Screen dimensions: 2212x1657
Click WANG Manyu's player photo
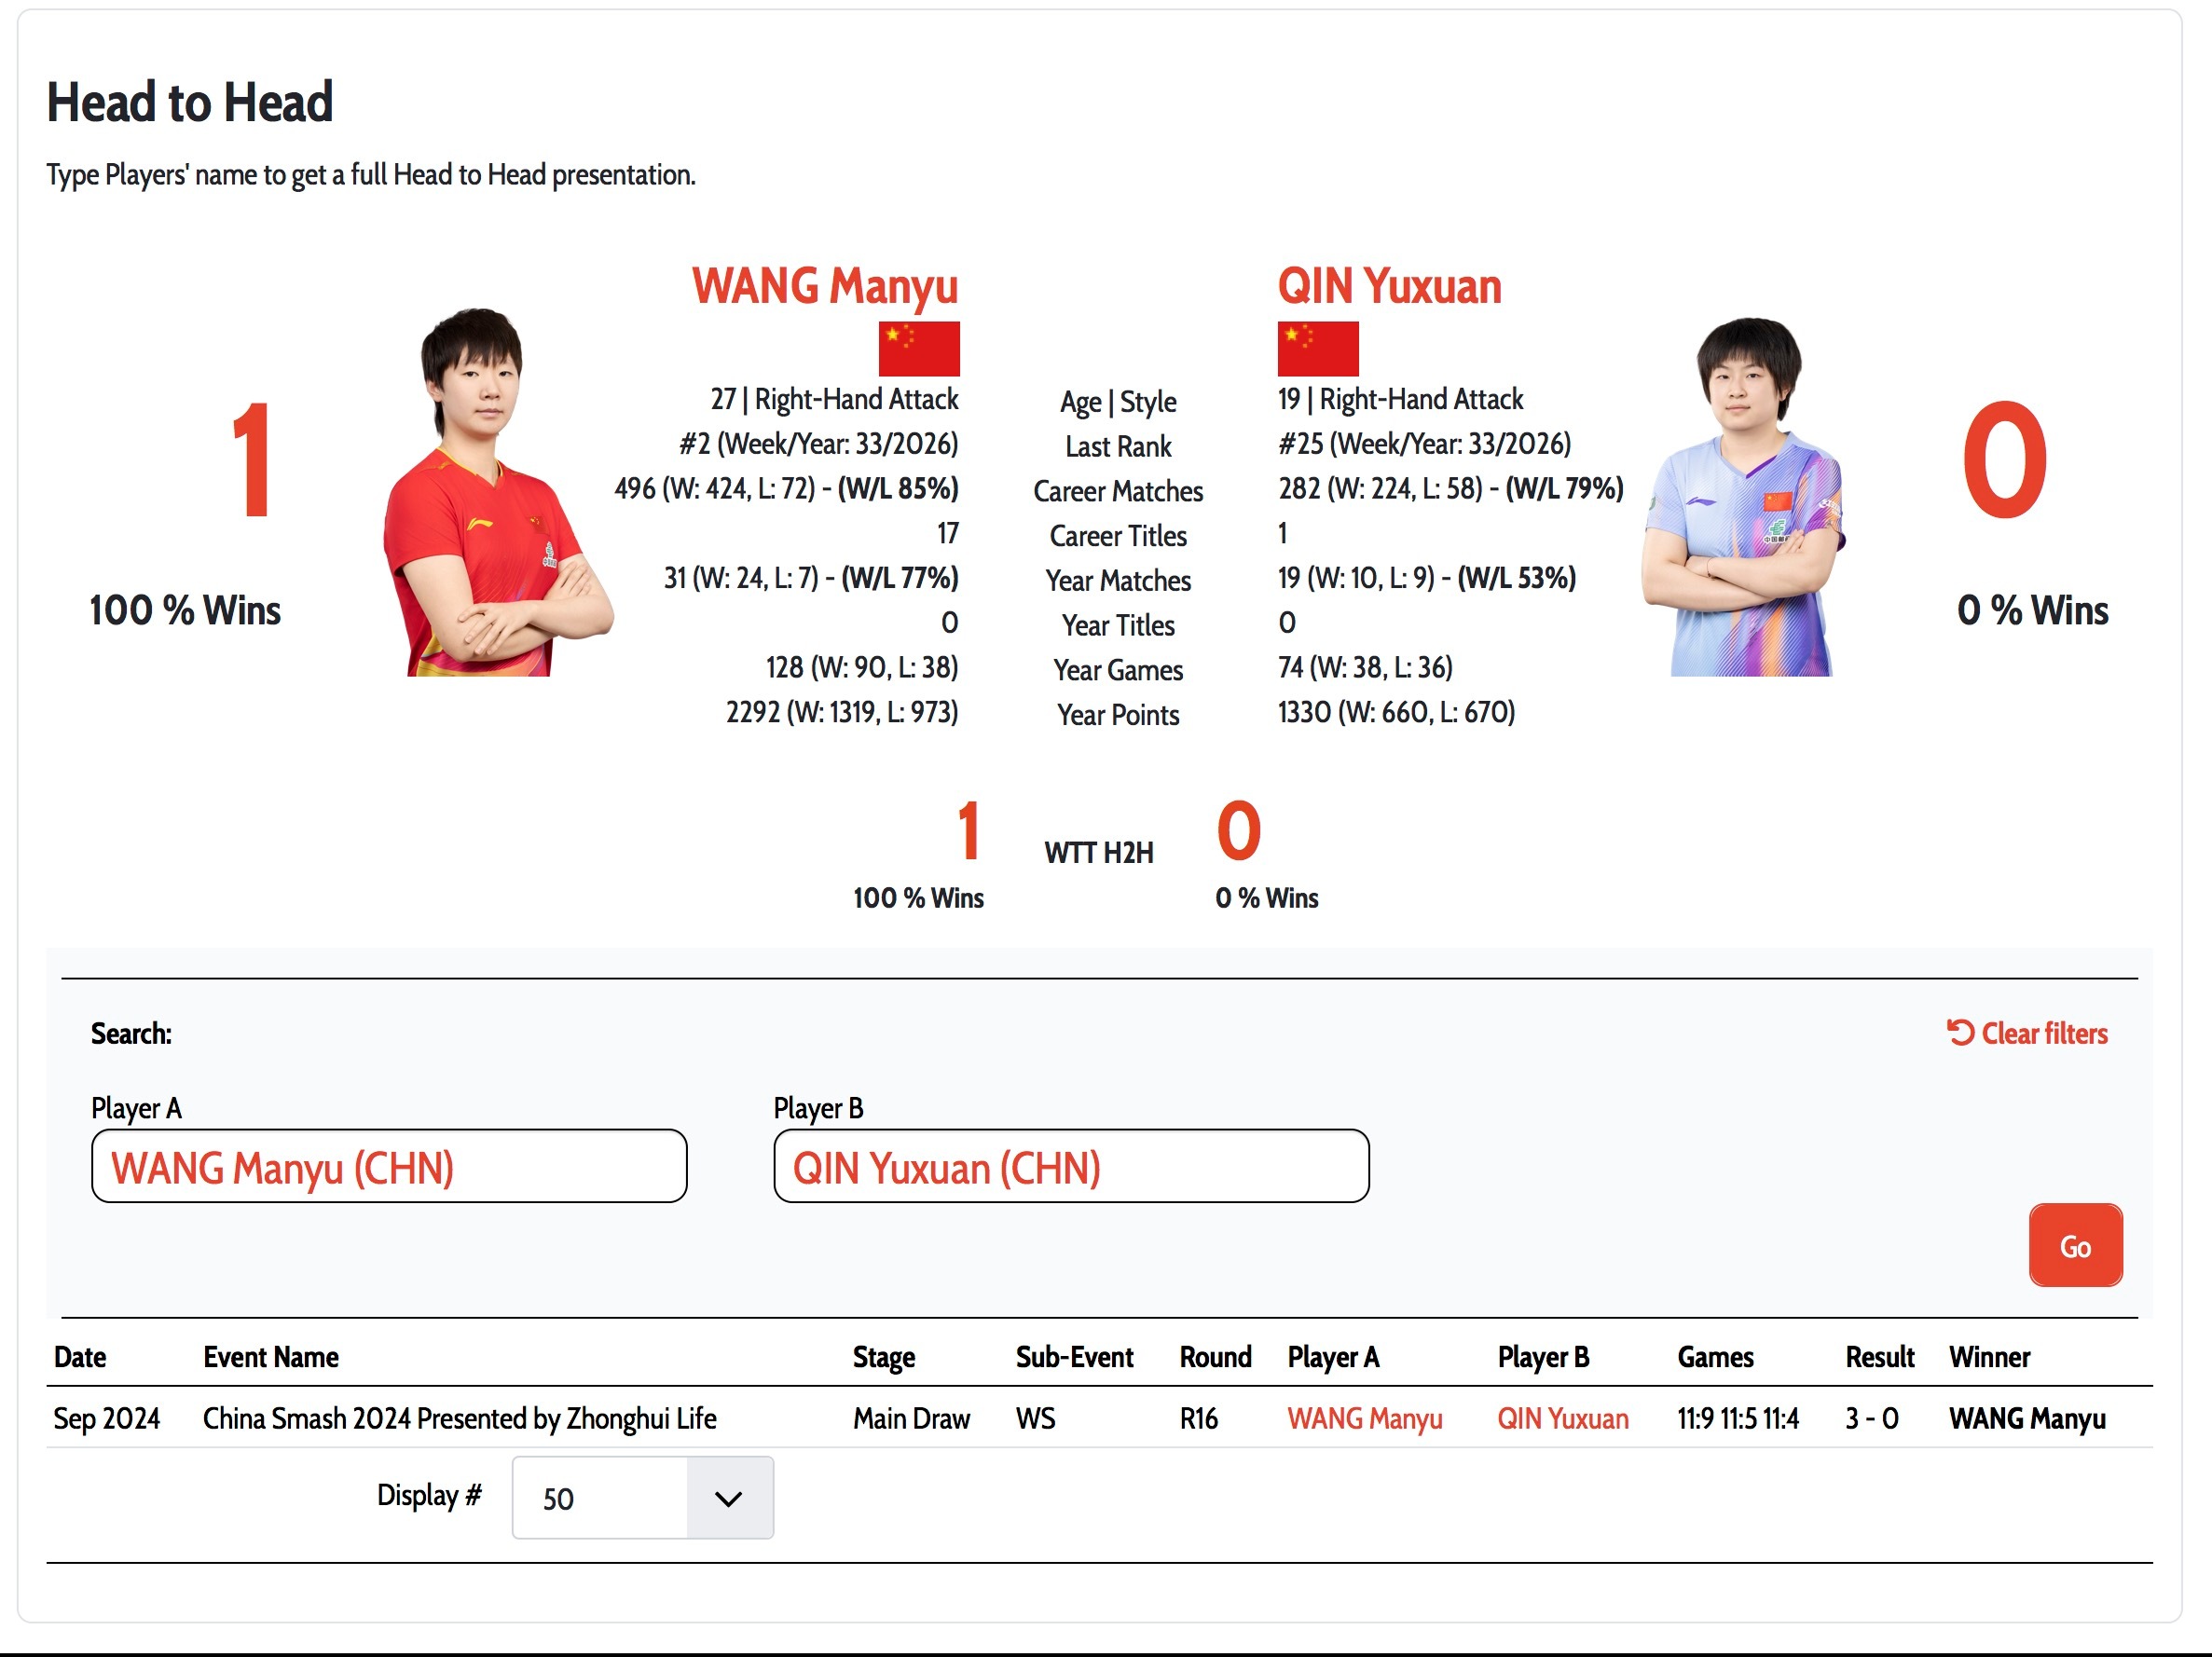(497, 492)
